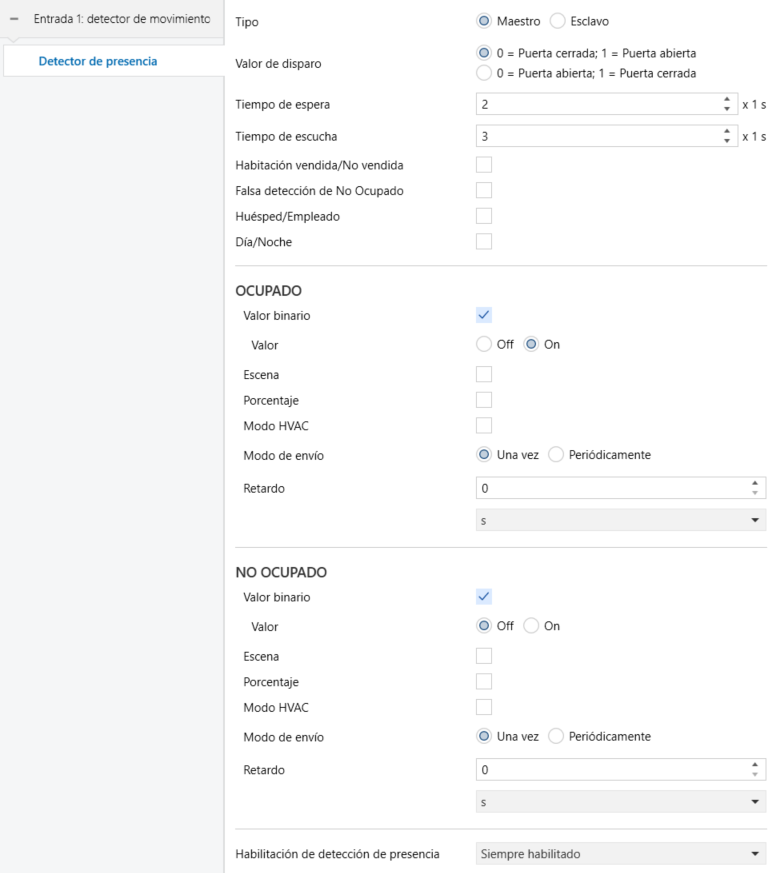Screen dimensions: 781x873
Task: Decrease Tiempo de espera with down arrow
Action: click(x=727, y=109)
